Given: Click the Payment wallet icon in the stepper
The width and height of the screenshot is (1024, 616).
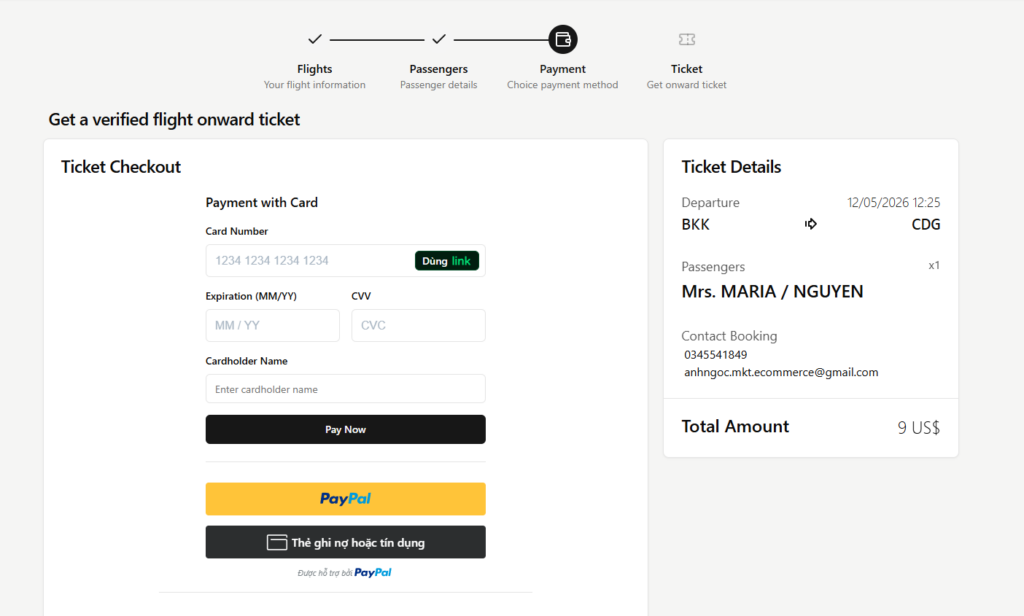Looking at the screenshot, I should [562, 39].
